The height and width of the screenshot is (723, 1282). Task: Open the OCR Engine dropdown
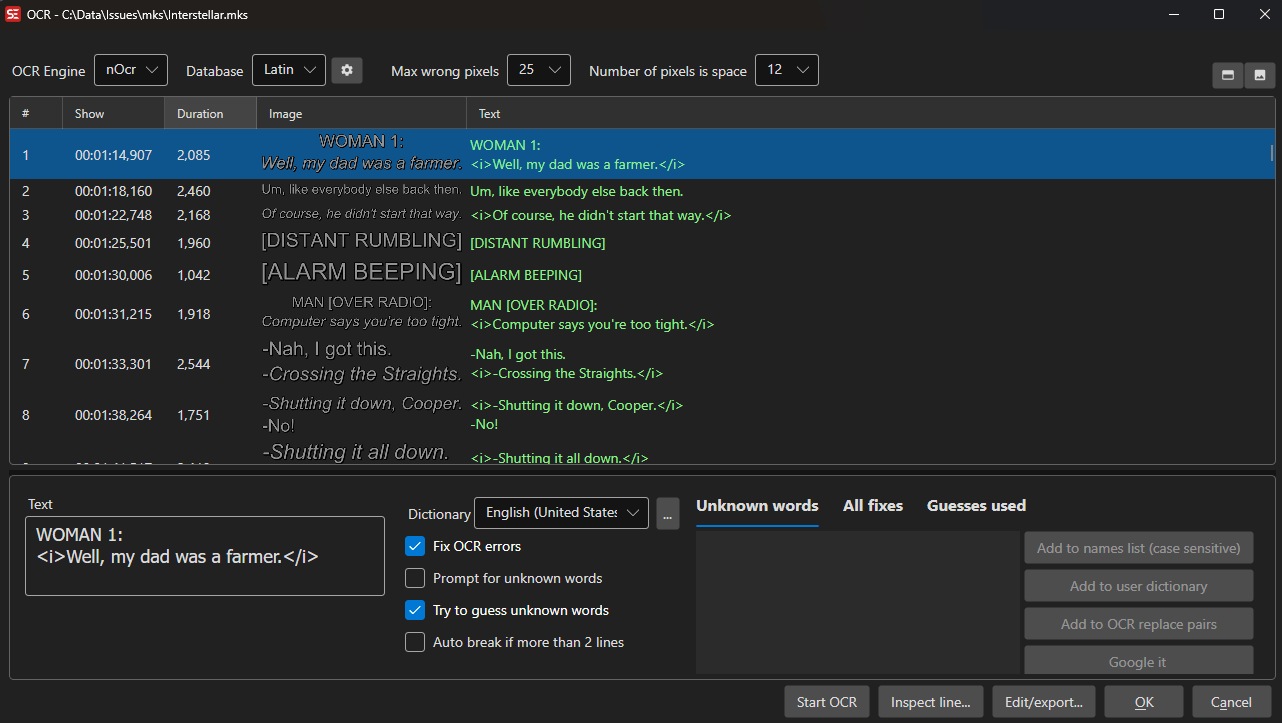(x=131, y=70)
